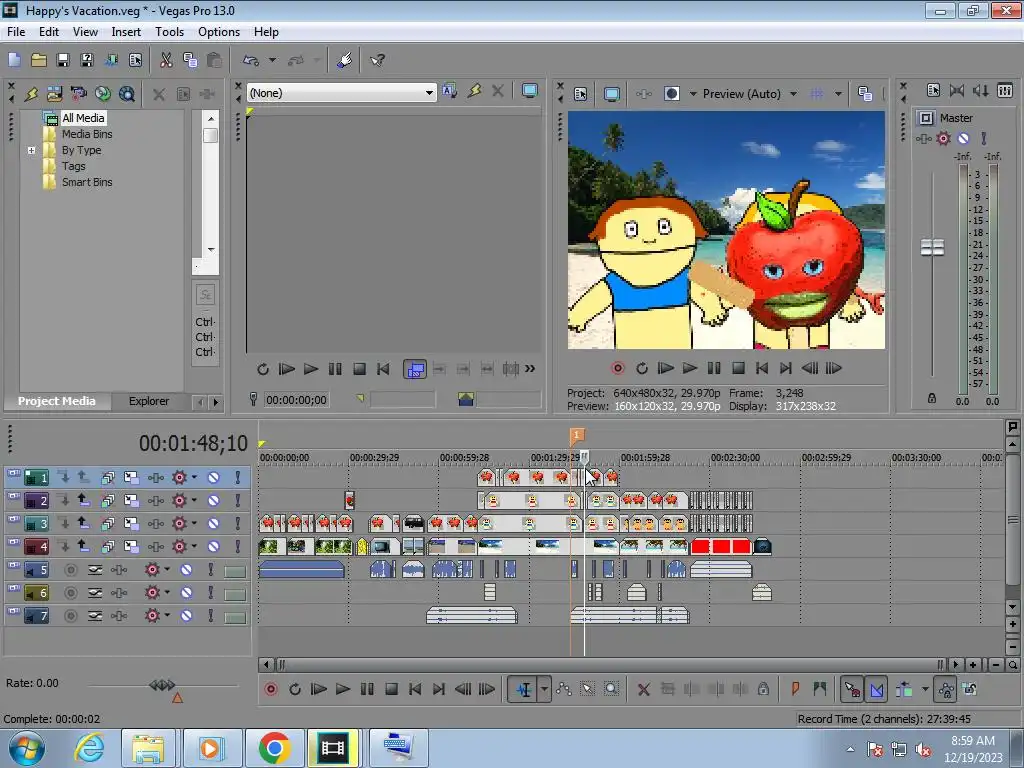This screenshot has width=1024, height=768.
Task: Select the Normal Edit tool in timeline toolbar
Action: coord(523,689)
